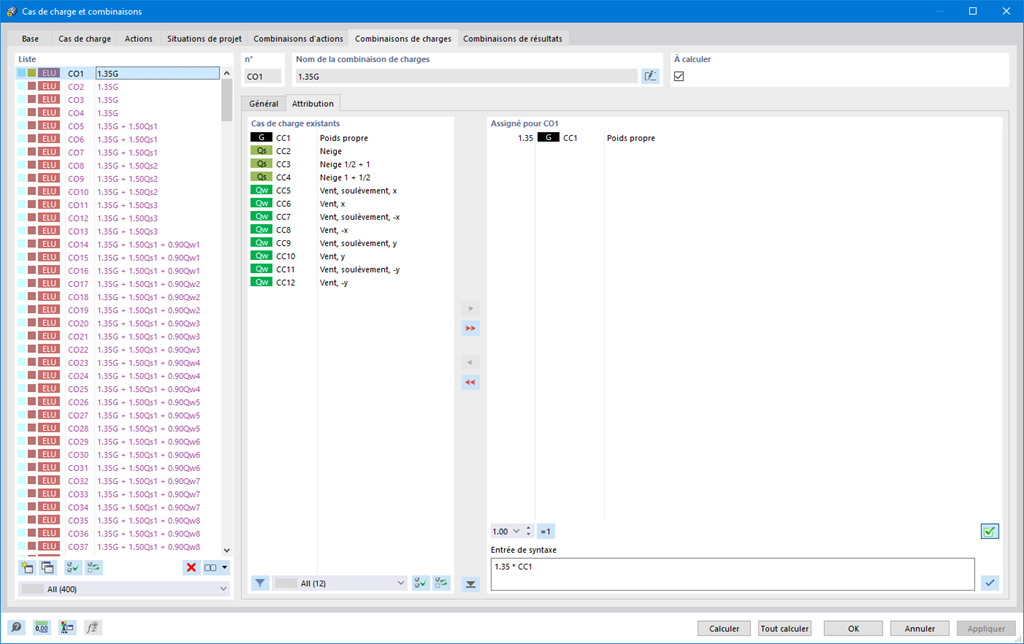The image size is (1024, 644).
Task: Select CC6 Vent, x load case
Action: click(x=351, y=204)
